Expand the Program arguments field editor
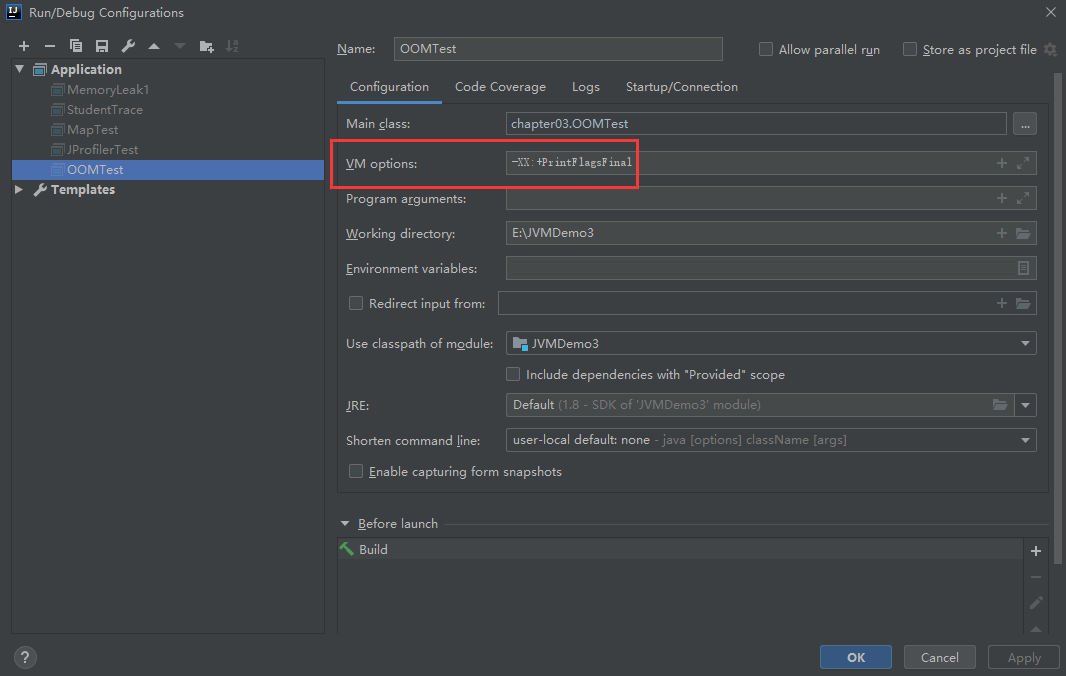Viewport: 1066px width, 676px height. tap(1023, 198)
